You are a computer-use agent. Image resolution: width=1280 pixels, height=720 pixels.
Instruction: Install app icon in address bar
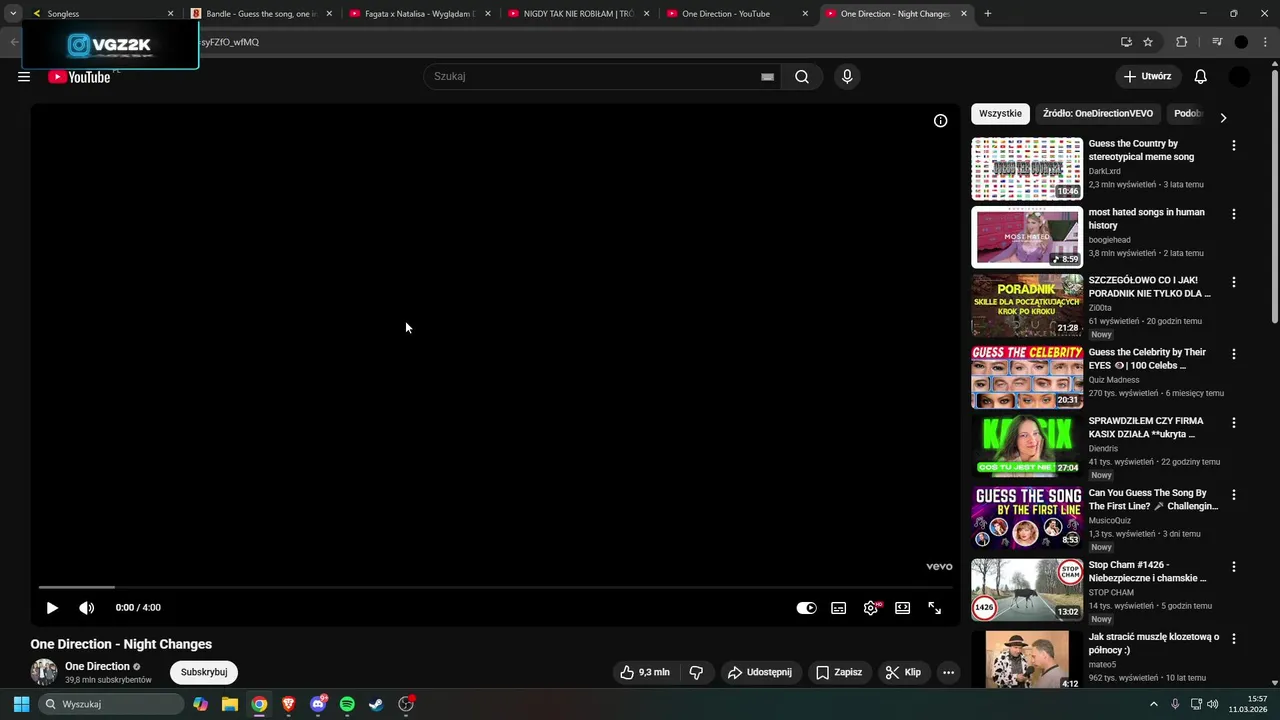click(x=1126, y=42)
